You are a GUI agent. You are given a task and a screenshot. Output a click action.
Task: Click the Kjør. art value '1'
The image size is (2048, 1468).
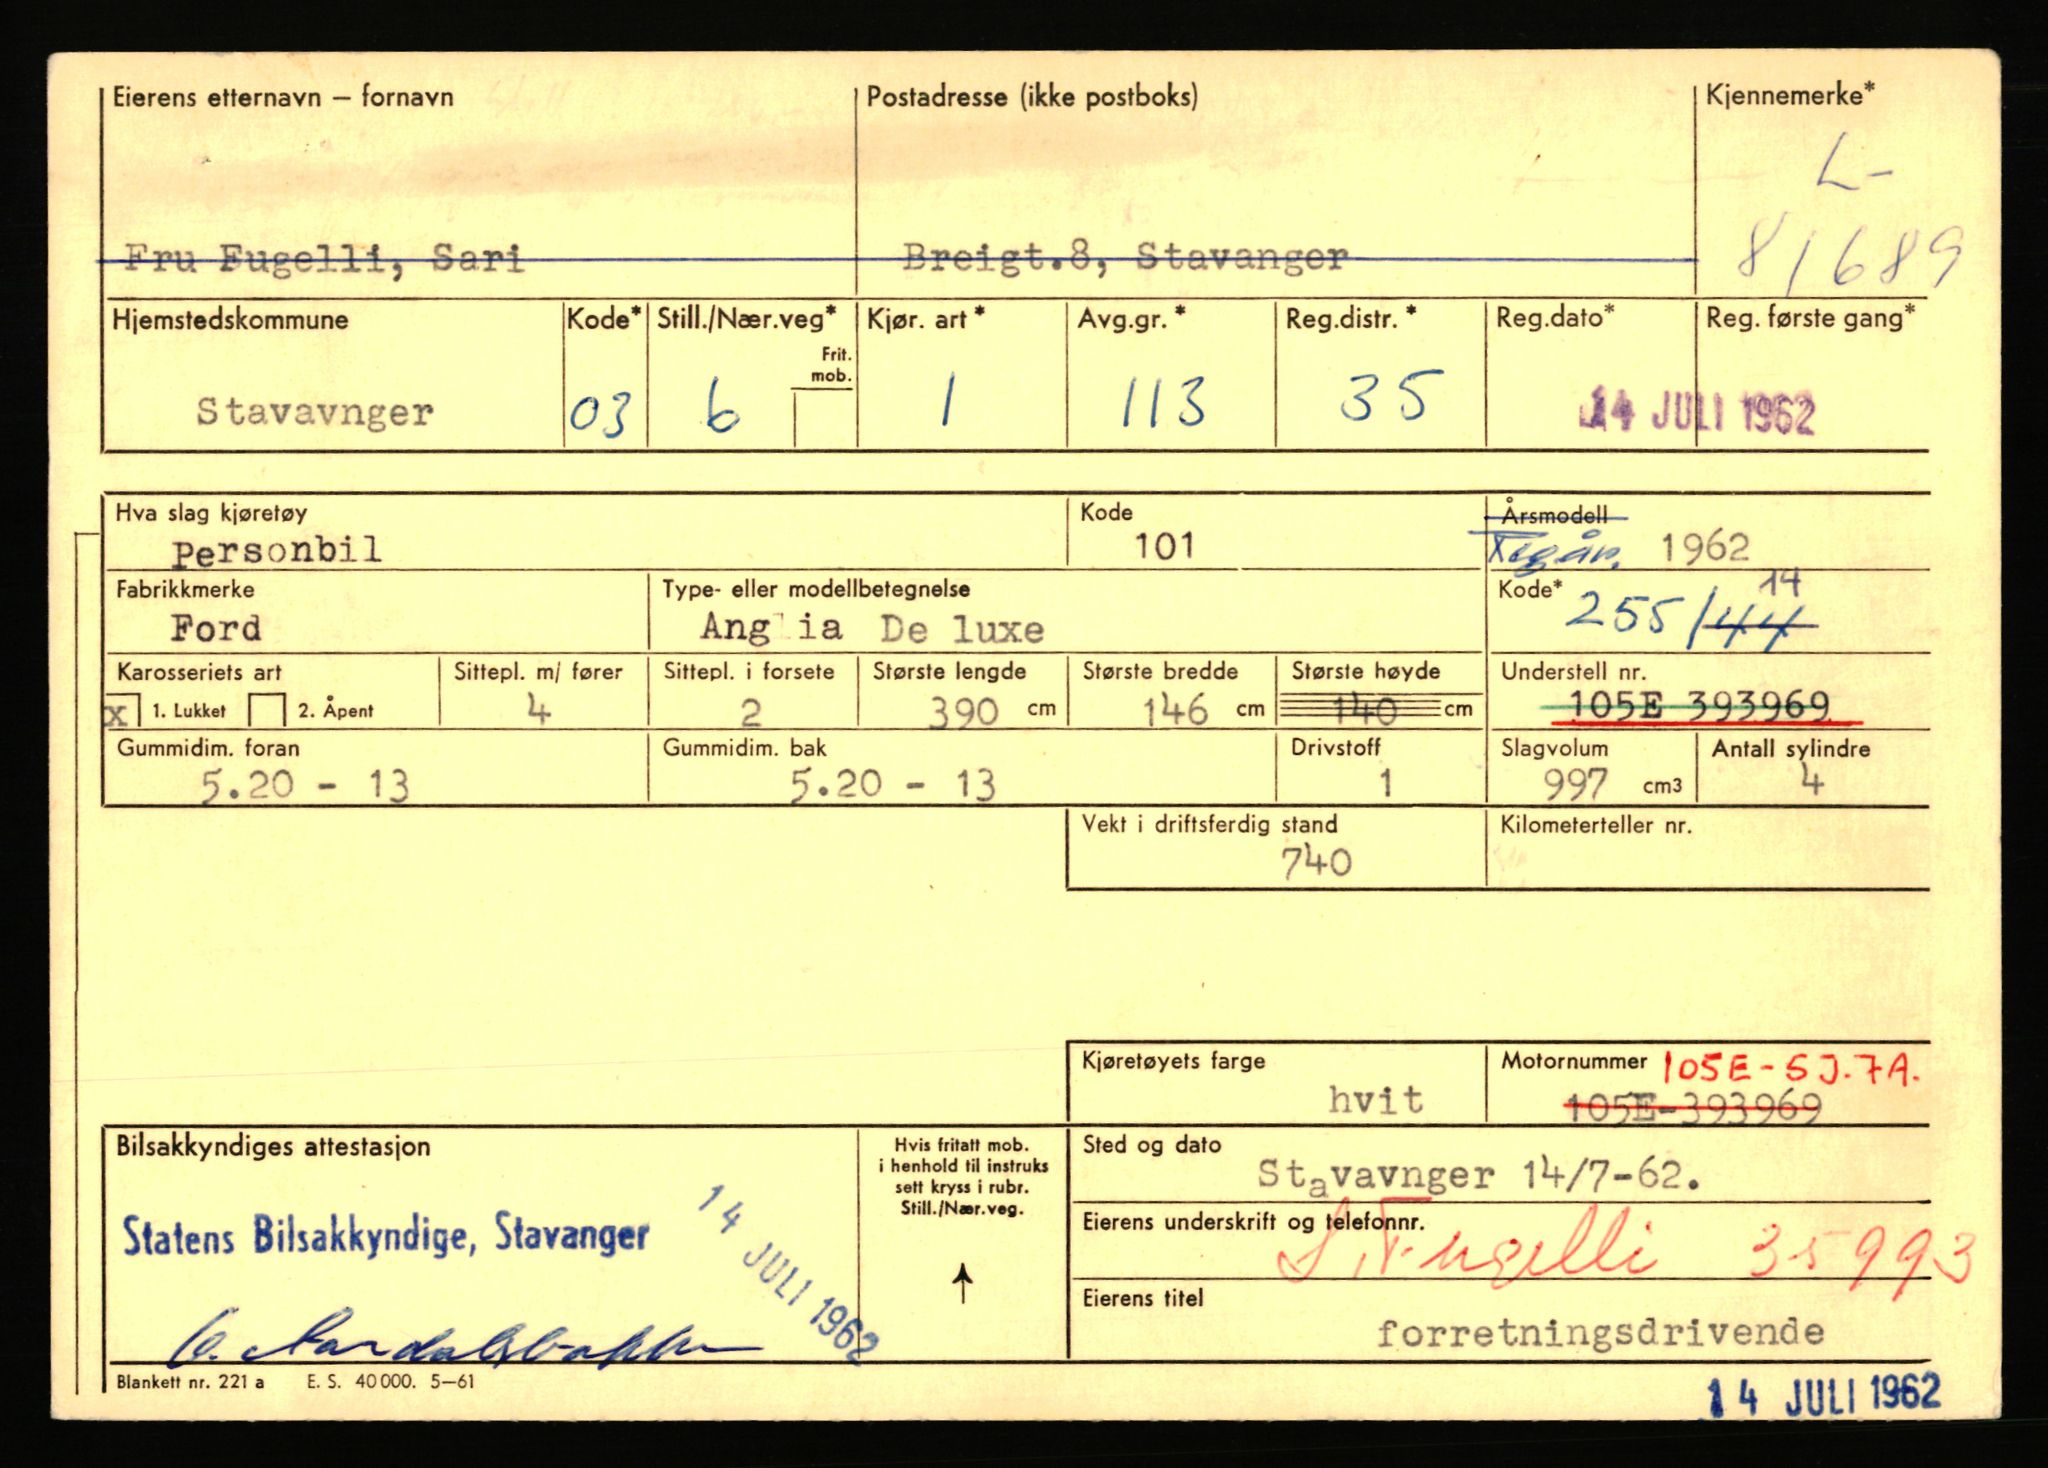pos(946,402)
